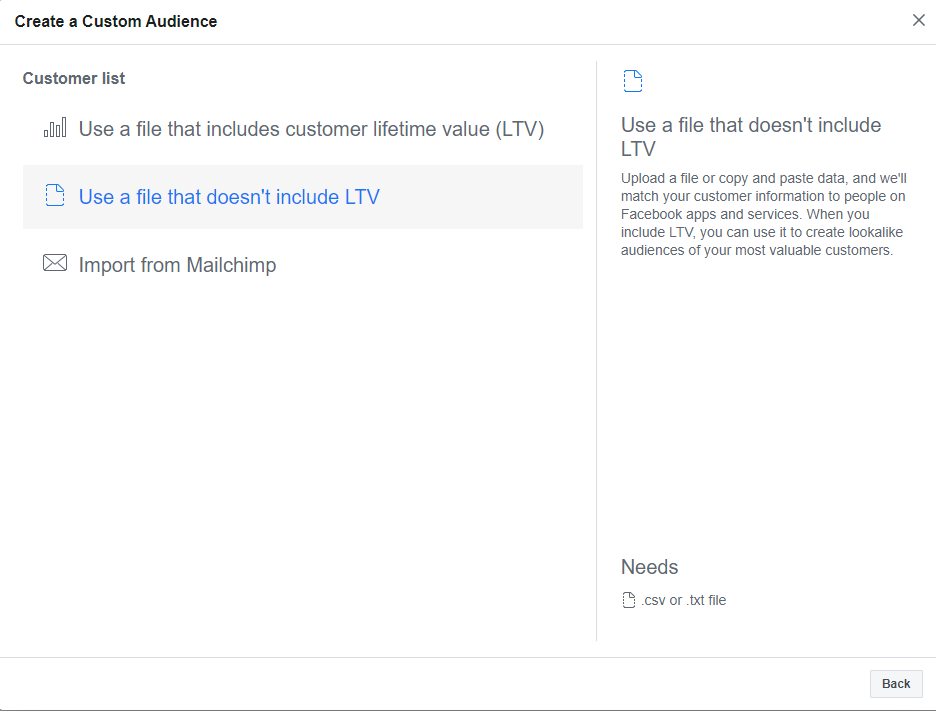Click the bar chart icon for LTV file
Screen dimensions: 936x711
point(55,128)
